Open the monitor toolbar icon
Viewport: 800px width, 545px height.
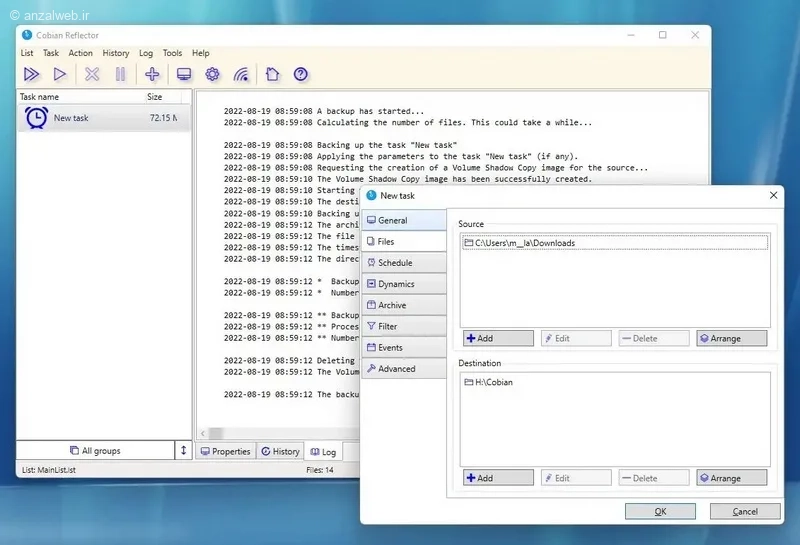184,75
